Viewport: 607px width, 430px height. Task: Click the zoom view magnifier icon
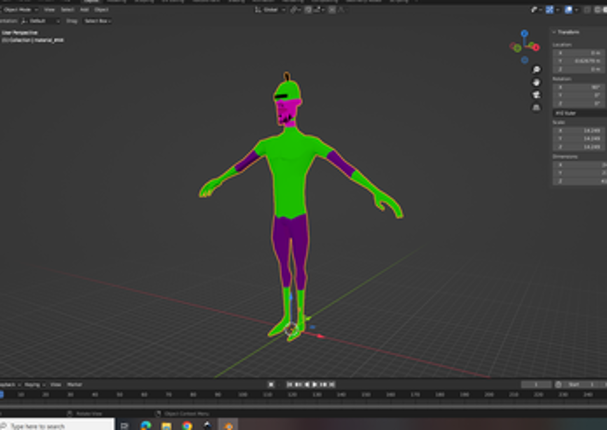click(x=536, y=70)
